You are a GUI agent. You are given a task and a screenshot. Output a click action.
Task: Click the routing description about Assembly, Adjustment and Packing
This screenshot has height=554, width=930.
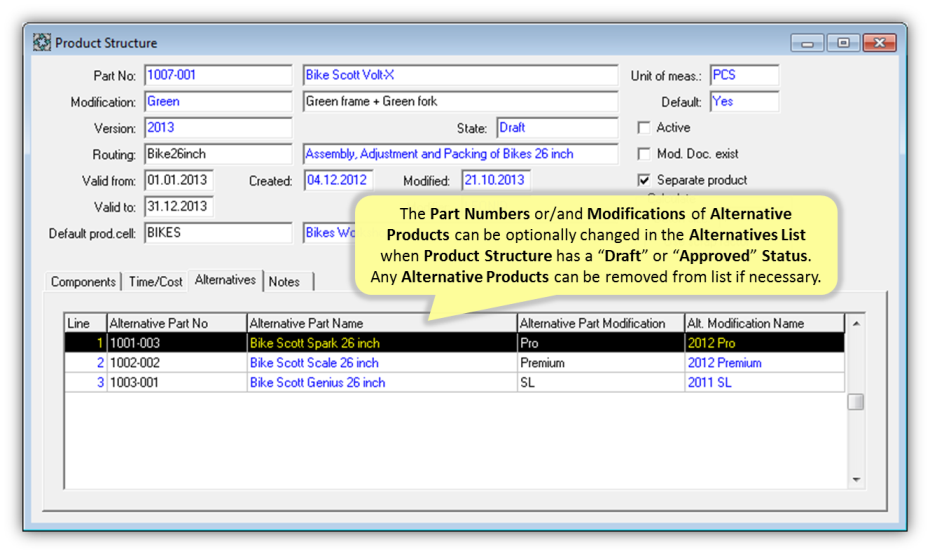(460, 154)
